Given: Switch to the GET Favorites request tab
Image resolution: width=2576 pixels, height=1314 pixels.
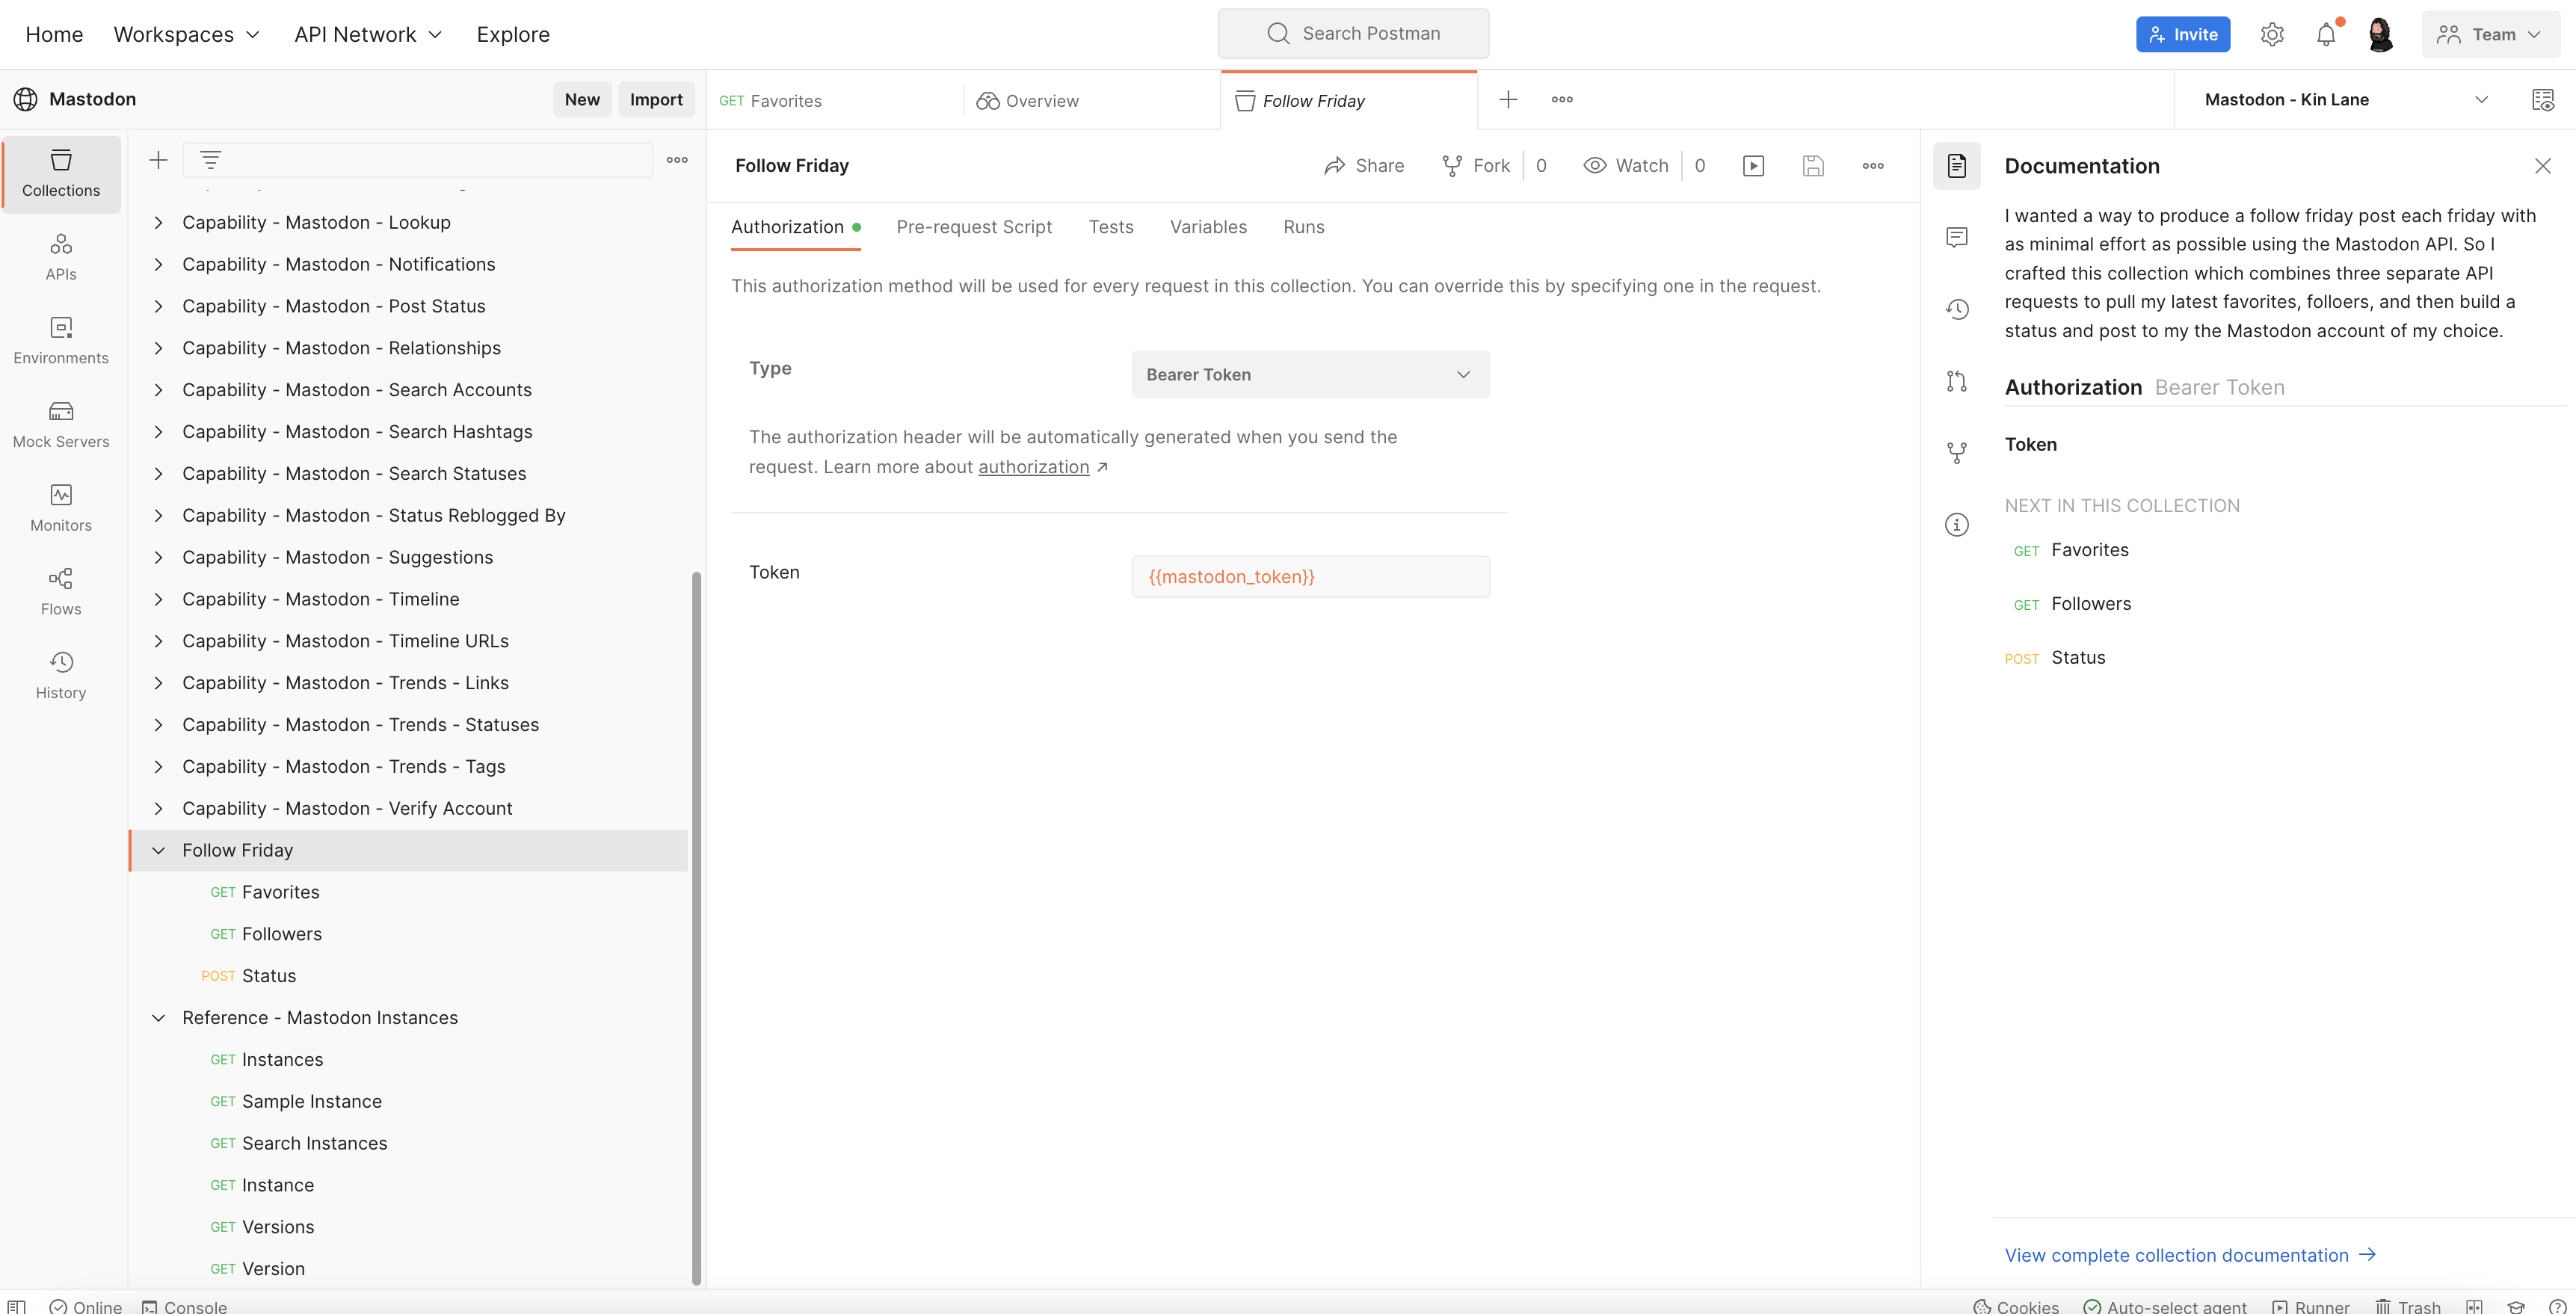Looking at the screenshot, I should (x=834, y=100).
